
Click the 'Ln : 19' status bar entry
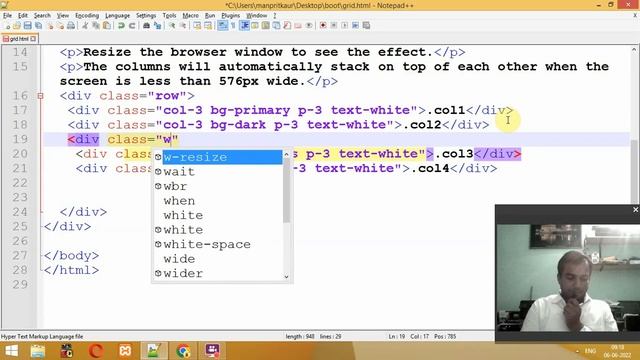pyautogui.click(x=397, y=337)
